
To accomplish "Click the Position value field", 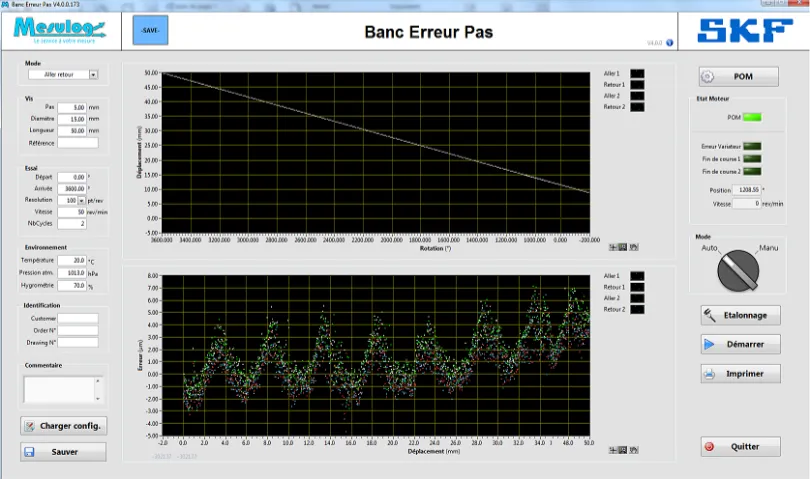I will point(747,190).
